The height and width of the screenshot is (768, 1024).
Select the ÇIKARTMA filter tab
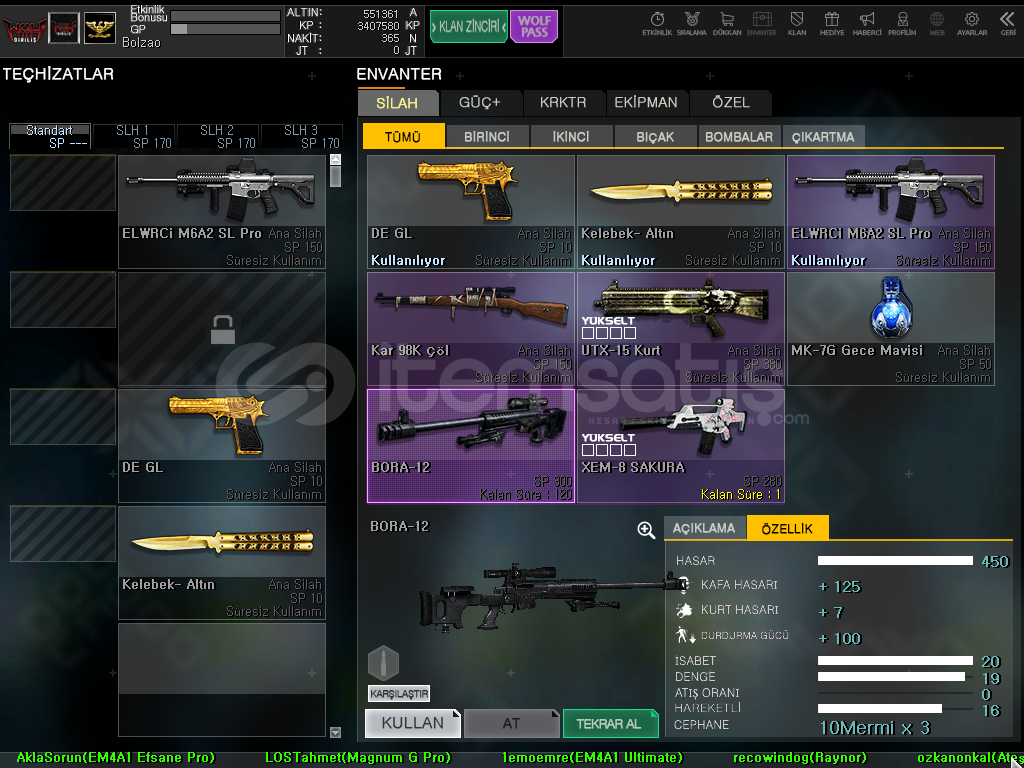tap(824, 136)
